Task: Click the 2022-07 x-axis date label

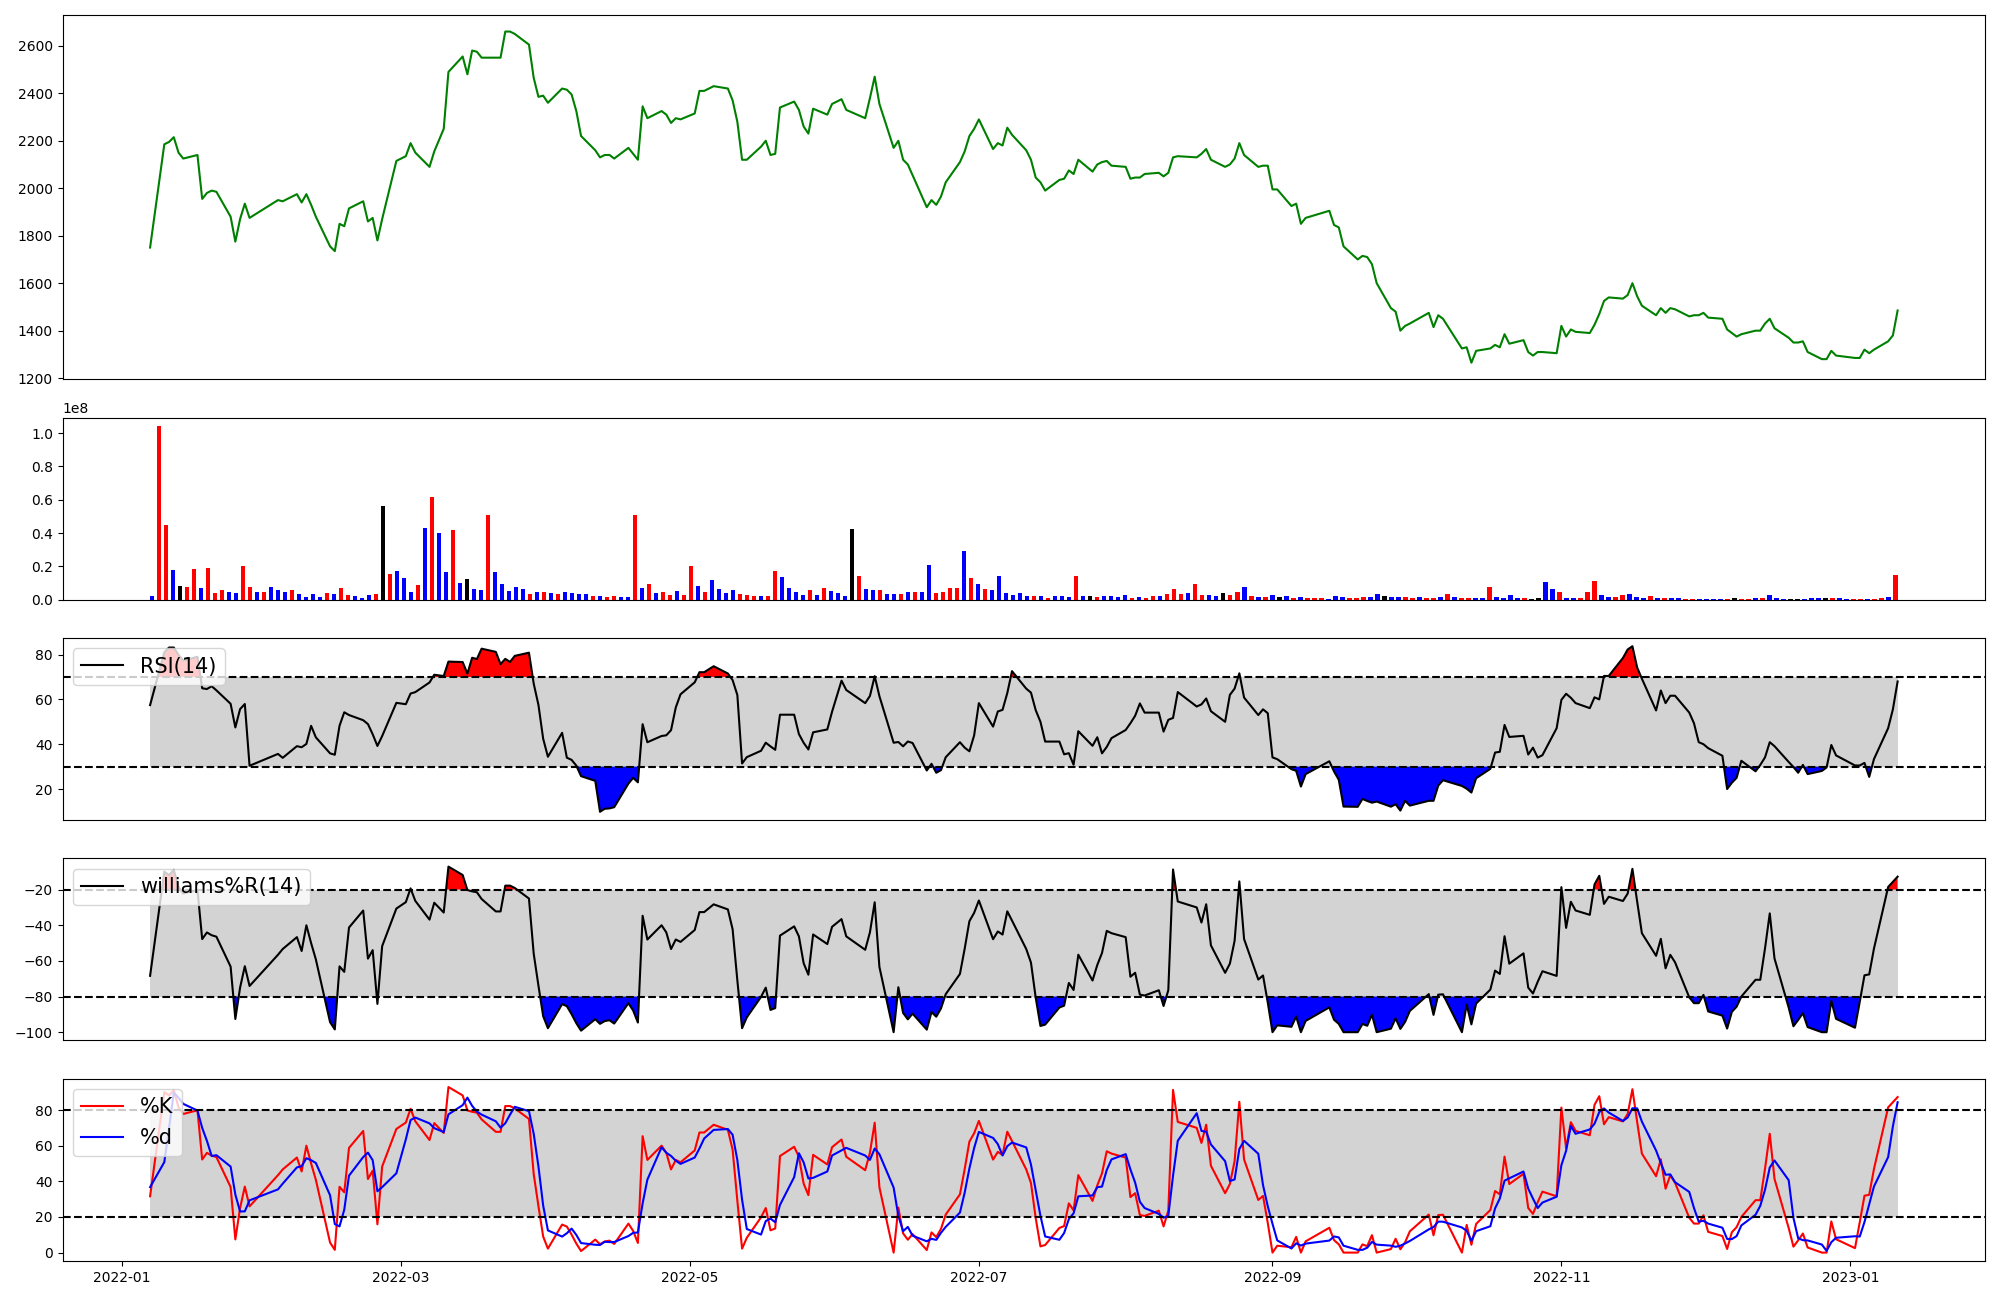Action: point(978,1277)
